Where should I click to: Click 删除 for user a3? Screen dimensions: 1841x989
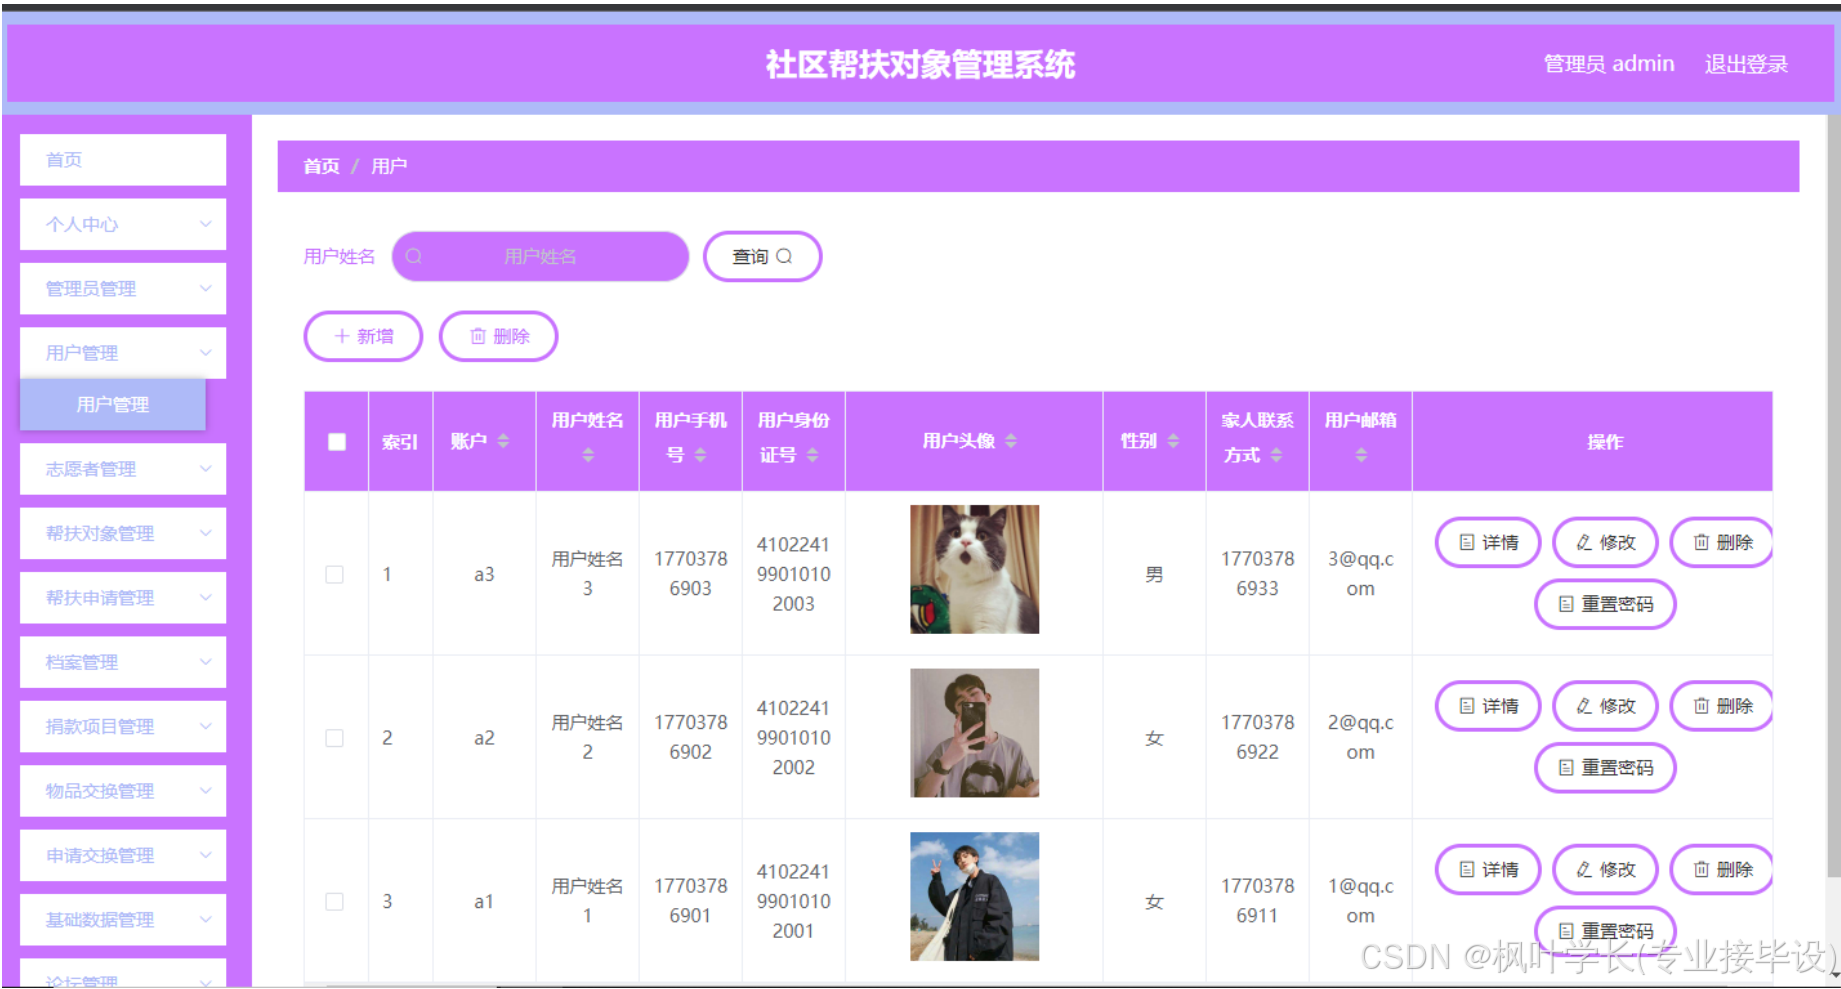coord(1722,542)
